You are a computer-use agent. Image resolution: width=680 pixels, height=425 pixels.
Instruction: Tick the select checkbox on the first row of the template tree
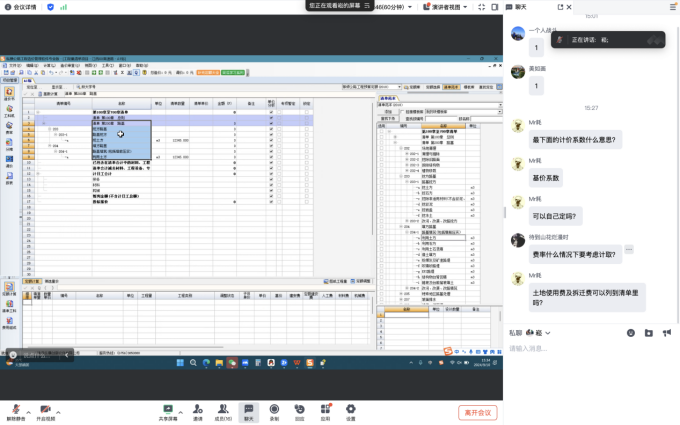click(x=382, y=131)
